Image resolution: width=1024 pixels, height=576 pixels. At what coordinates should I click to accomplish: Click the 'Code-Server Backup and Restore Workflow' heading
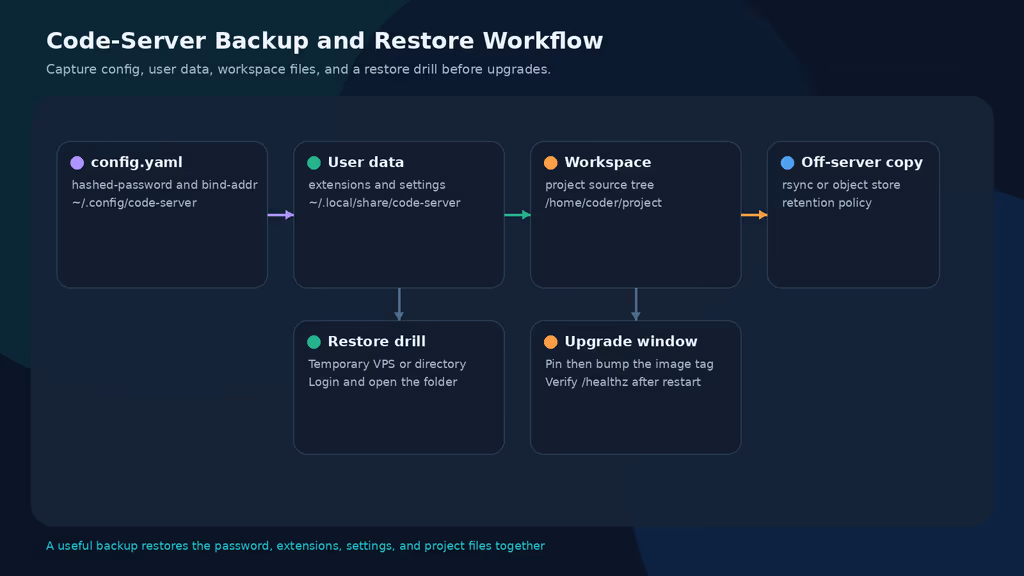point(325,40)
